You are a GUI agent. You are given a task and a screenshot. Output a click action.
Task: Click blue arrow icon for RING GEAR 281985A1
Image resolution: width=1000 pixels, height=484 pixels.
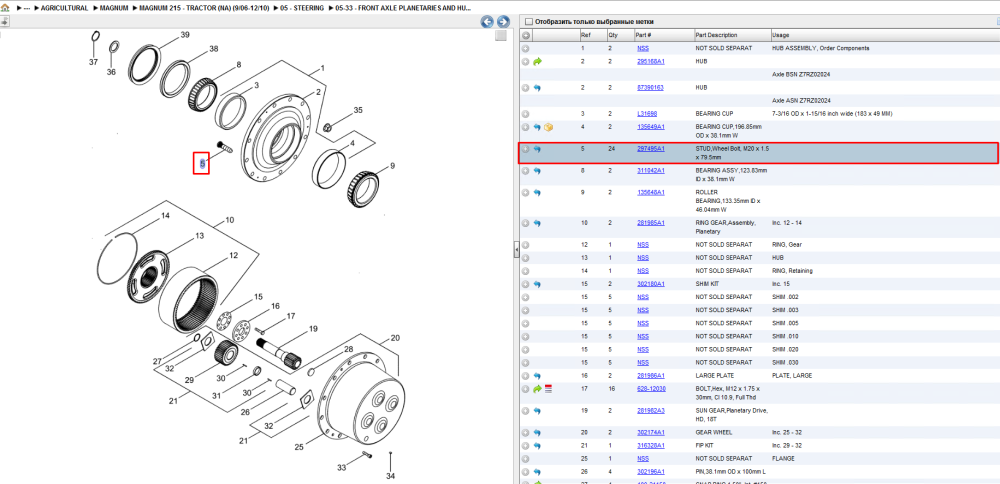coord(537,223)
